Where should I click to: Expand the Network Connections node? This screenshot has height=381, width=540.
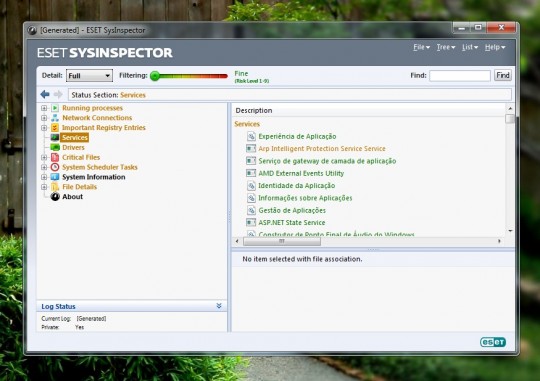[44, 118]
